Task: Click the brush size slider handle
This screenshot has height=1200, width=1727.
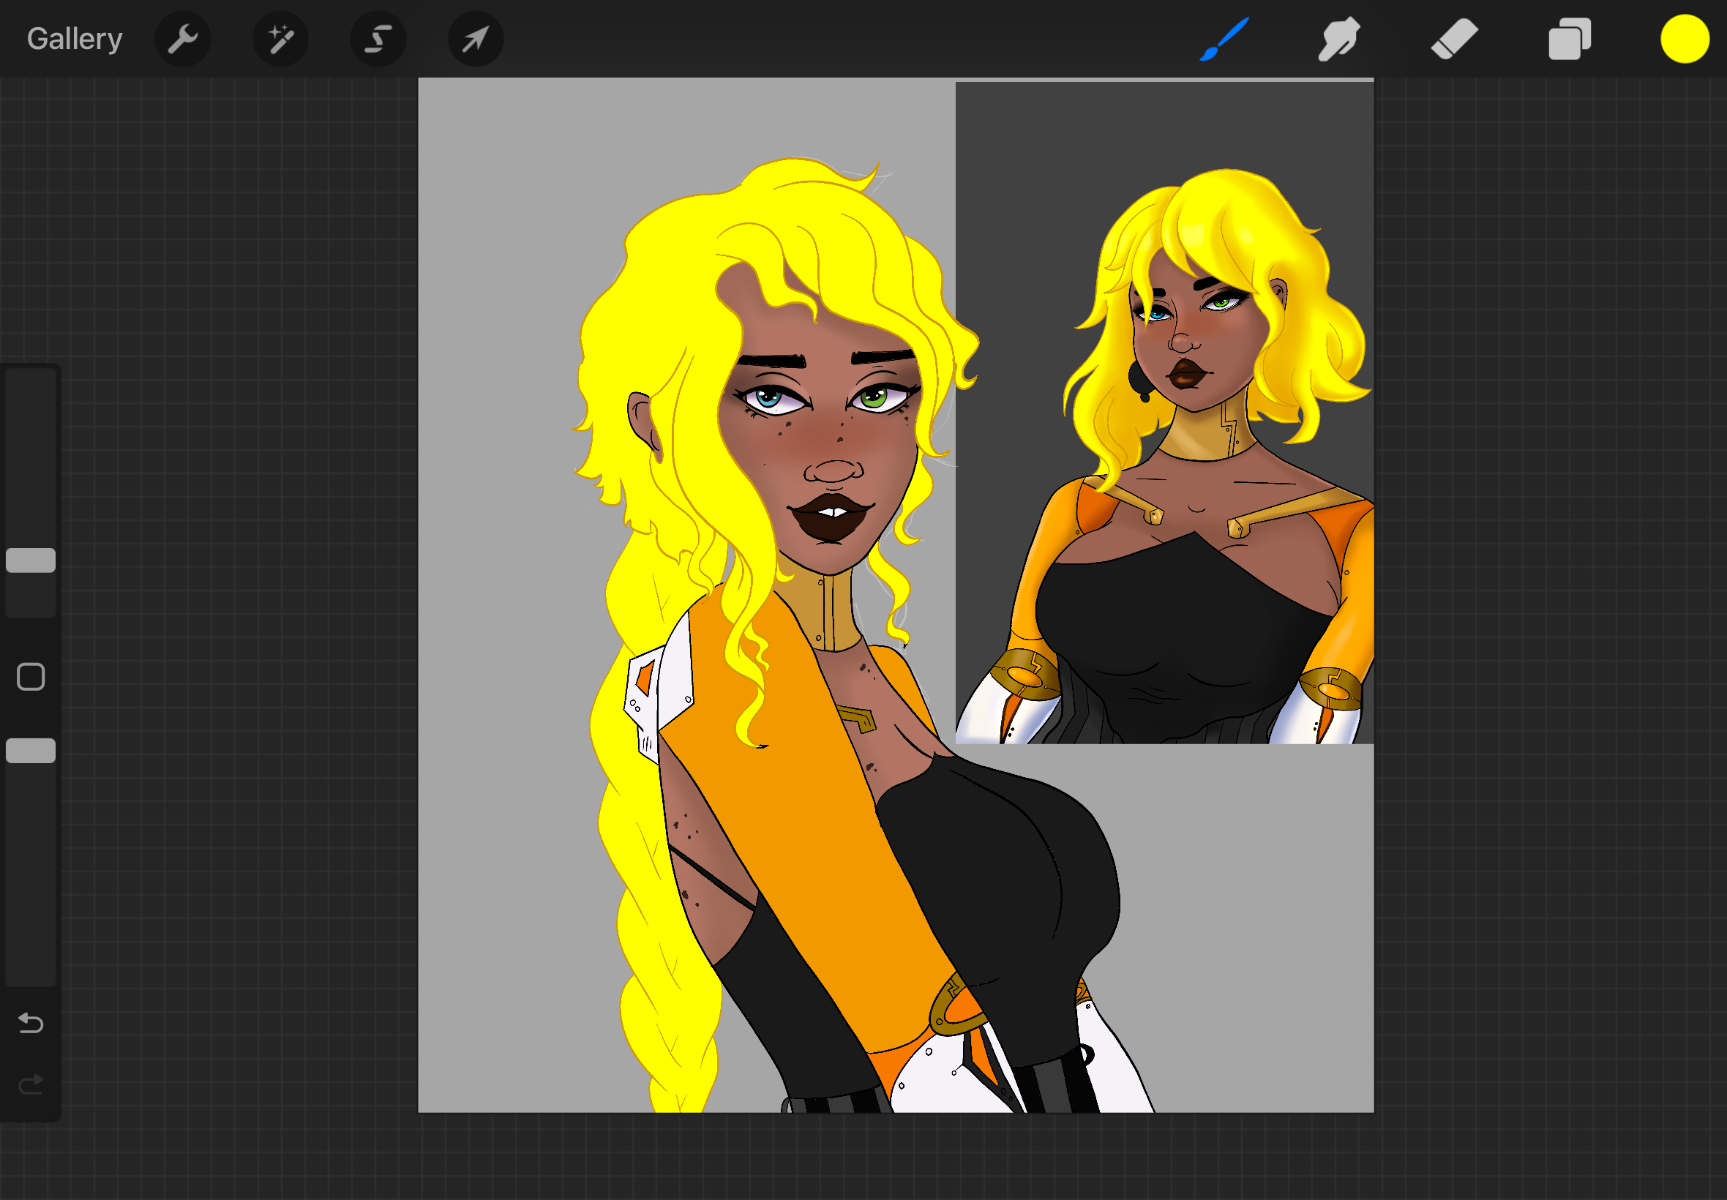Action: 31,560
